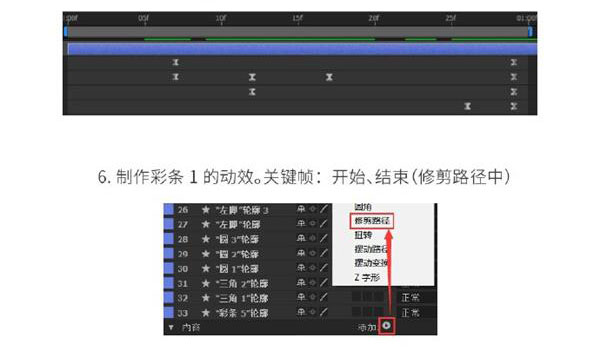
Task: Click the rasterize sun icon on layer 27
Action: [313, 223]
